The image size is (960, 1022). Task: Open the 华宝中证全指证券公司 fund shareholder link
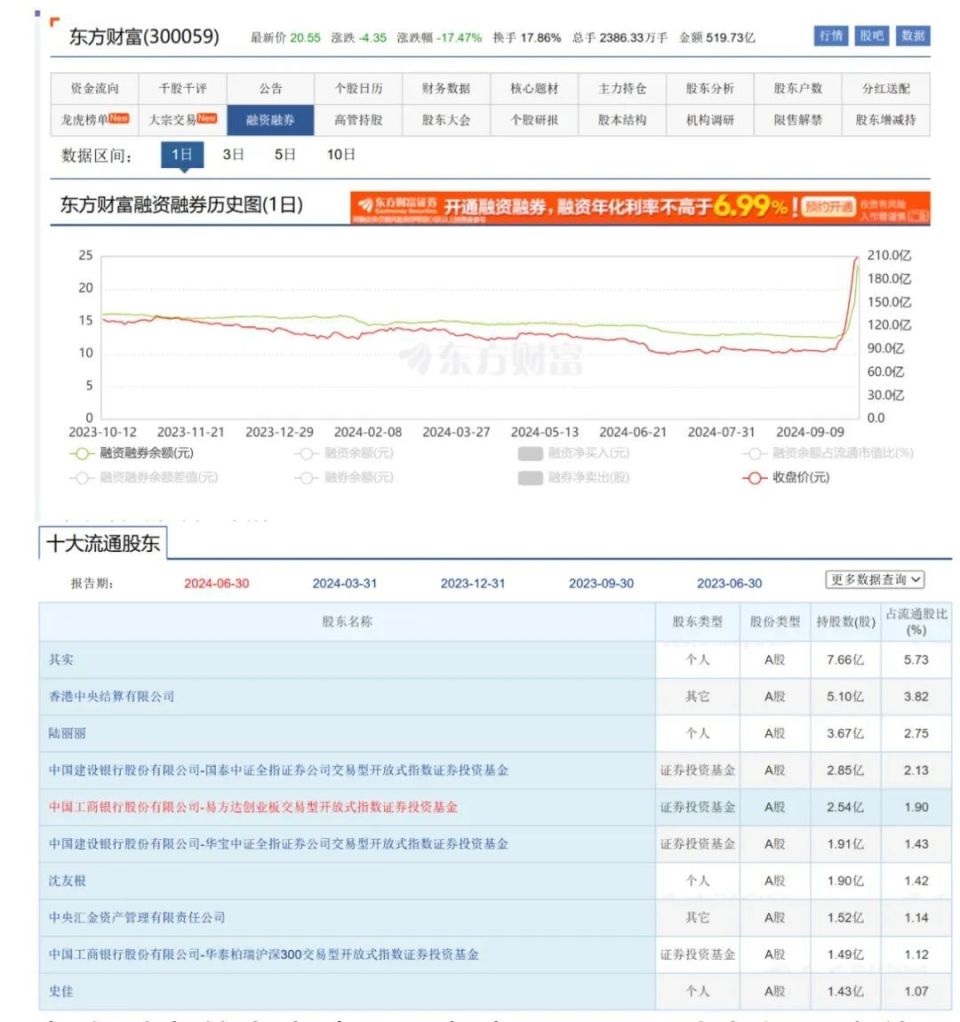(278, 844)
